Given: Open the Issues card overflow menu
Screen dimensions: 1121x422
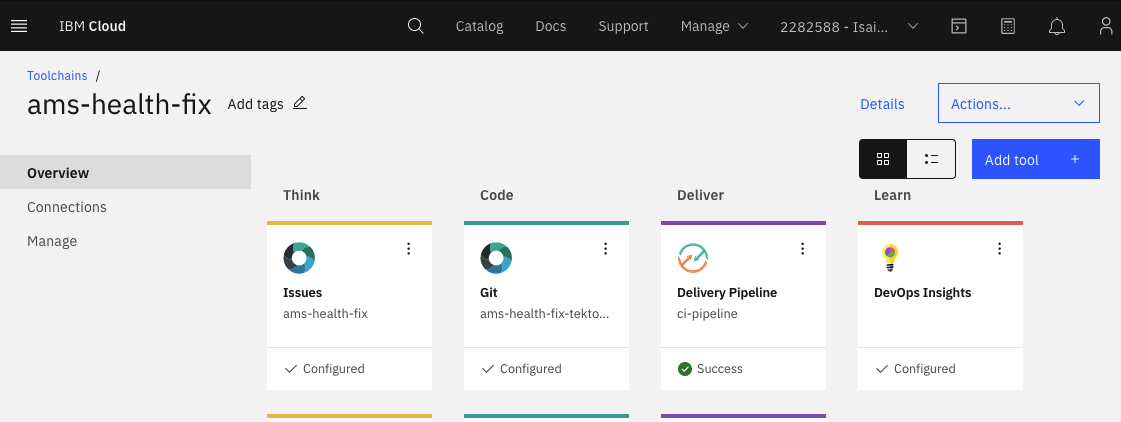Looking at the screenshot, I should coord(409,248).
